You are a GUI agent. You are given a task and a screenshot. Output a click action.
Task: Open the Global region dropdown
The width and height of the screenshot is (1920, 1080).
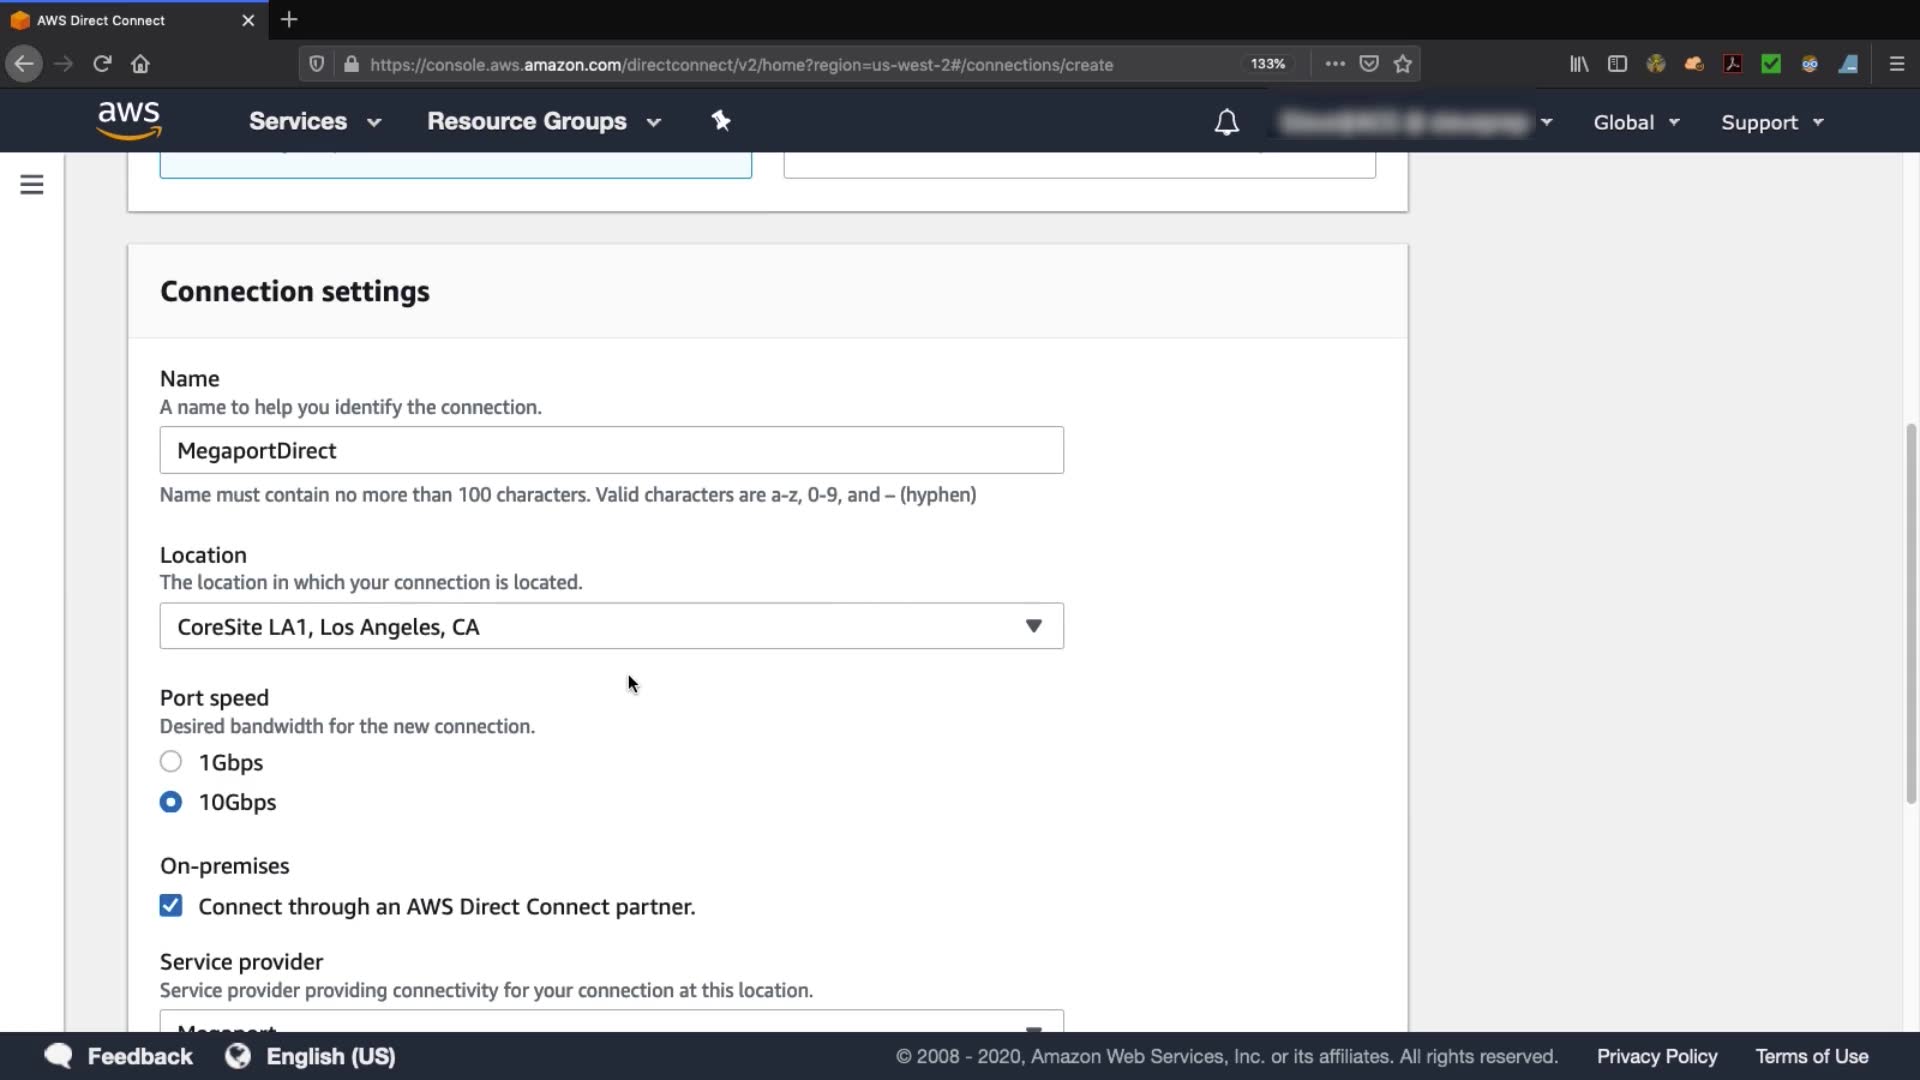[1635, 122]
